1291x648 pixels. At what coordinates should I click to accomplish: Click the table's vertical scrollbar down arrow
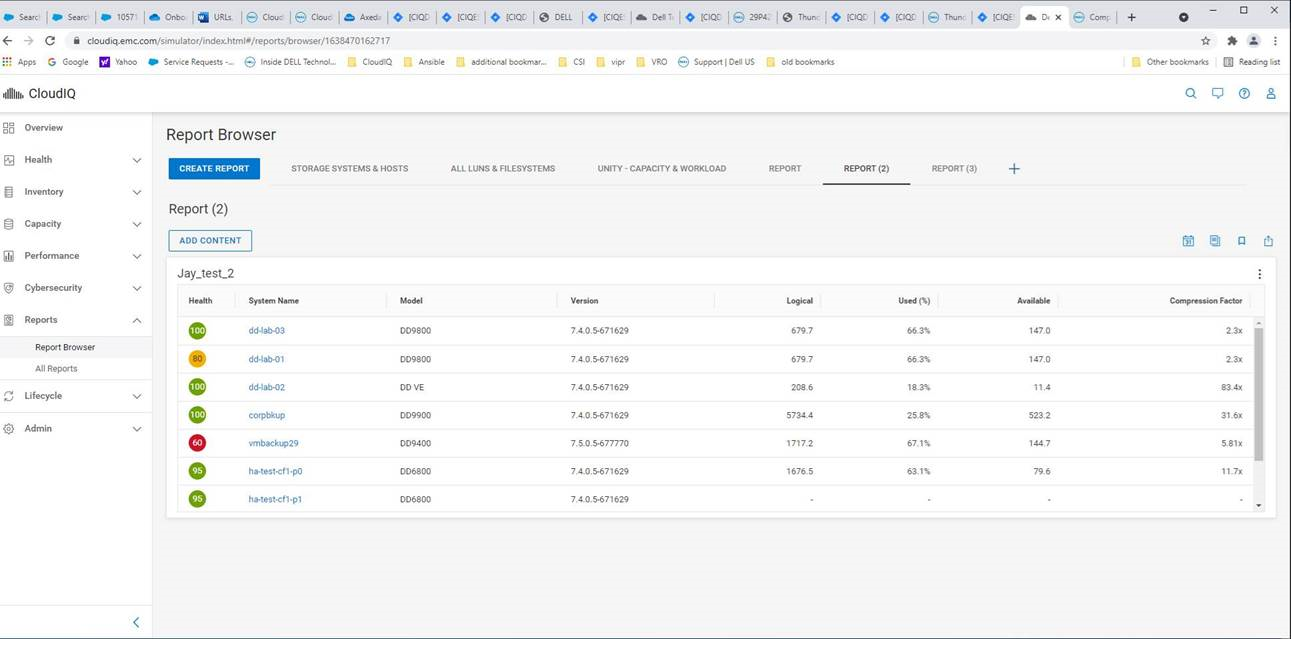(1259, 506)
